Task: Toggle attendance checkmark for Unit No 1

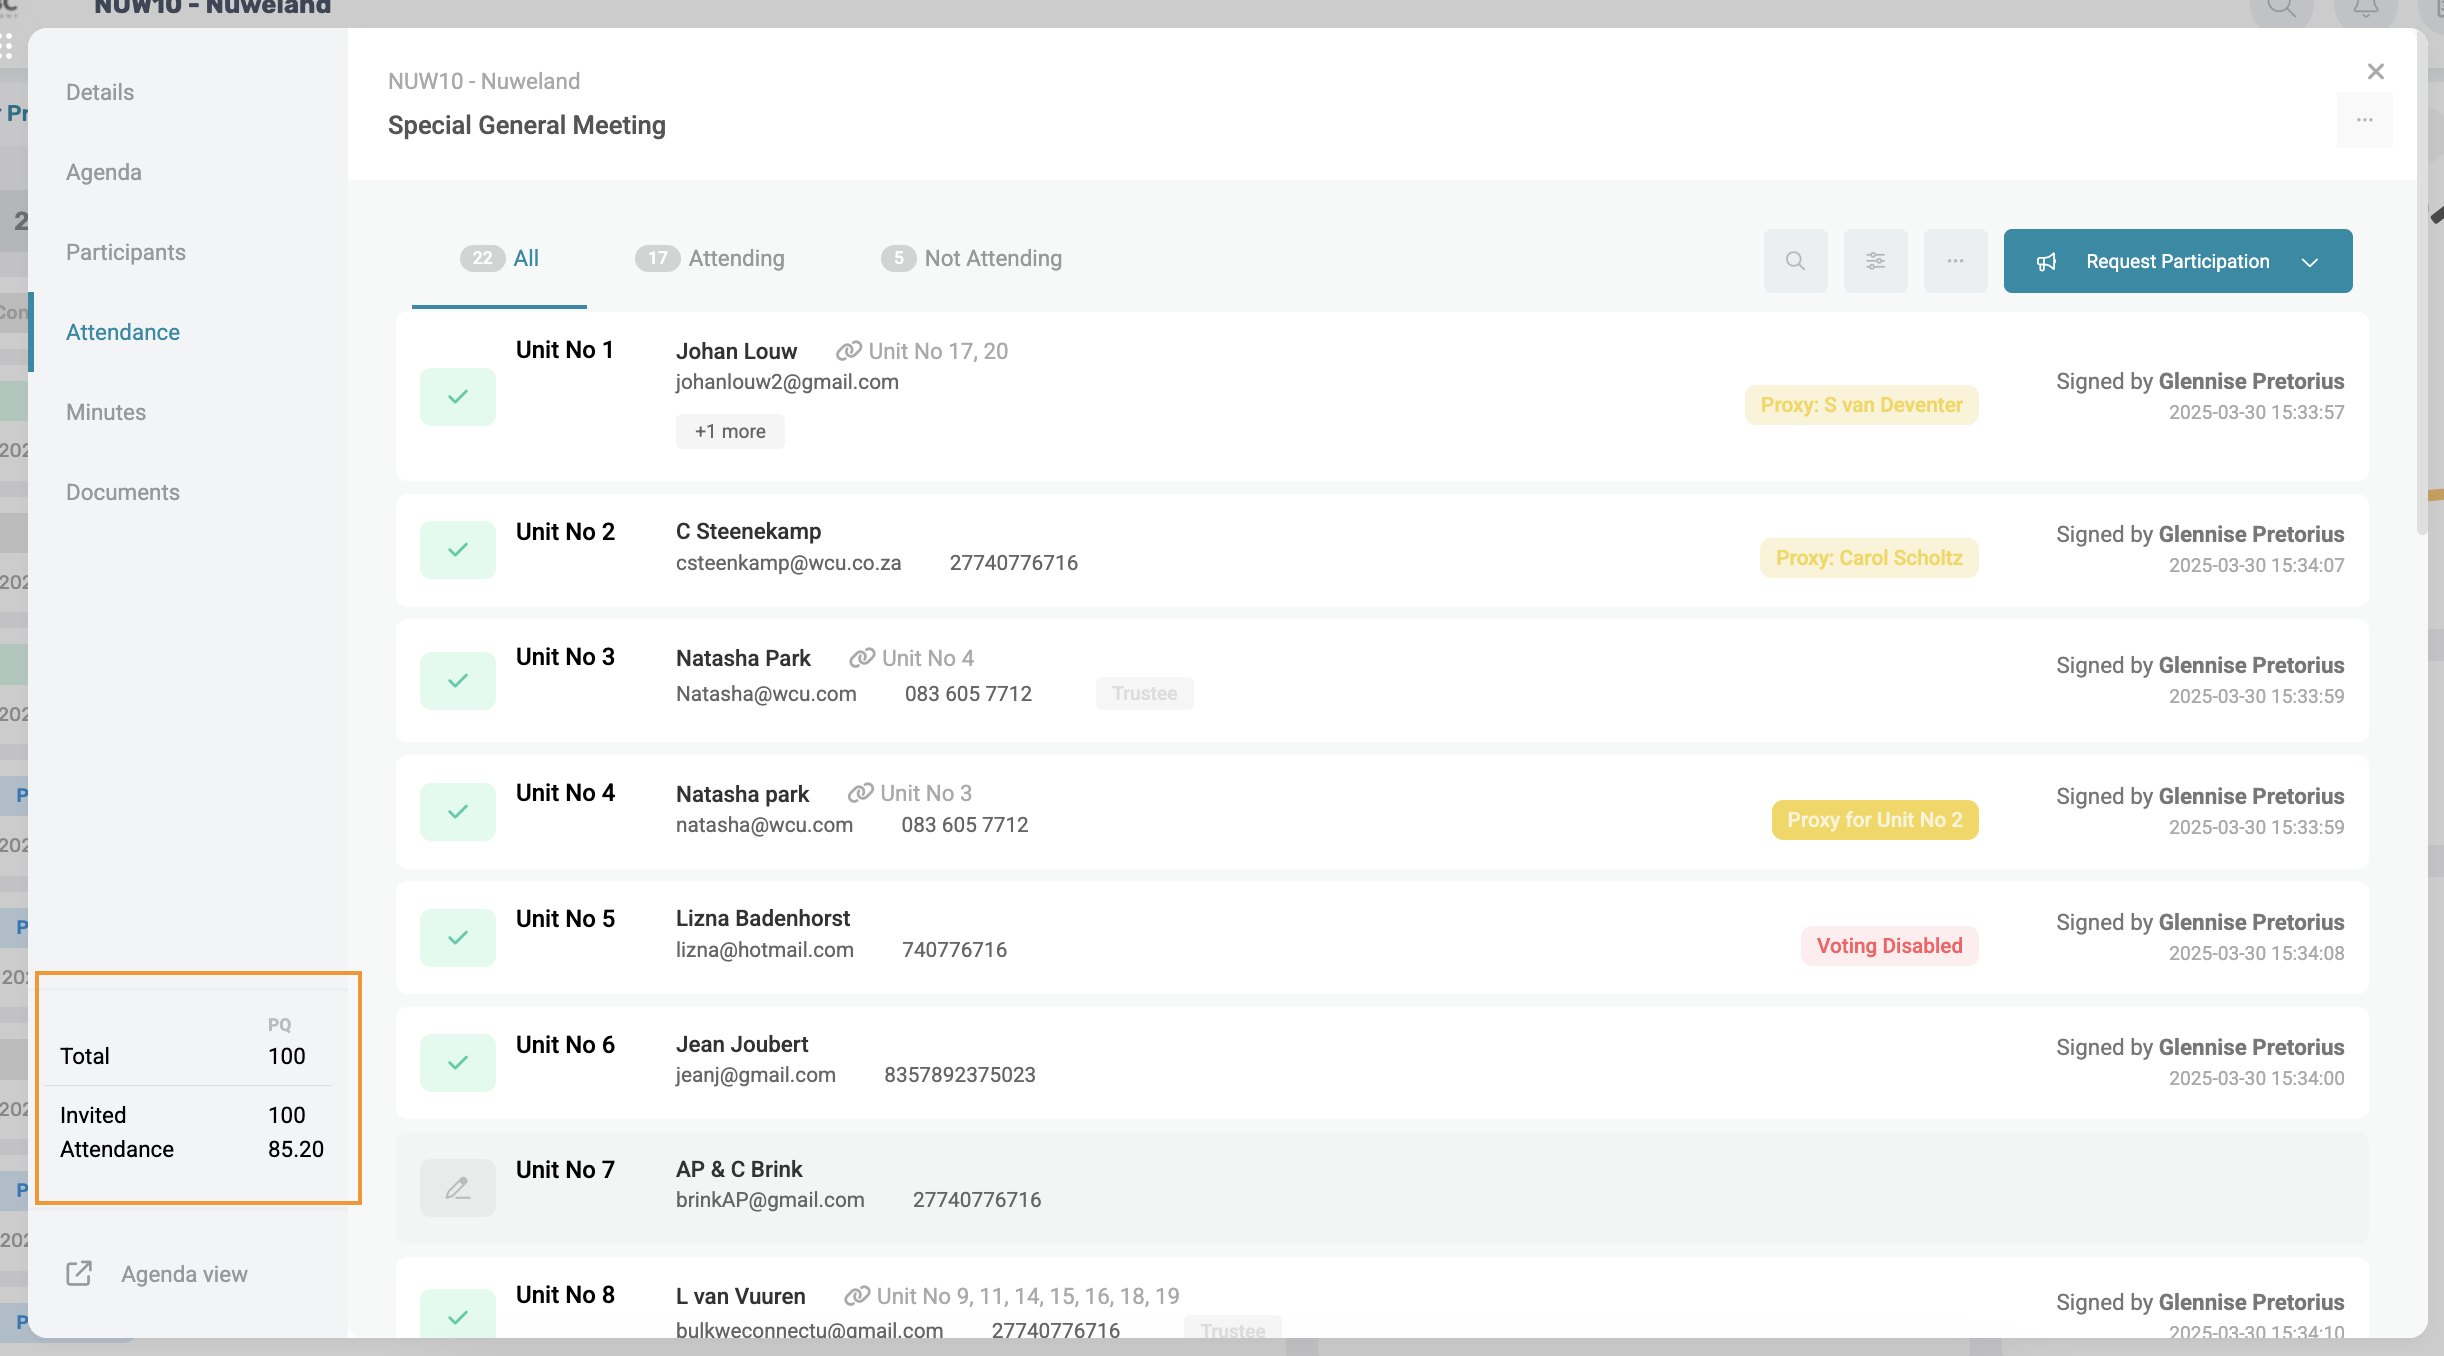Action: [x=457, y=397]
